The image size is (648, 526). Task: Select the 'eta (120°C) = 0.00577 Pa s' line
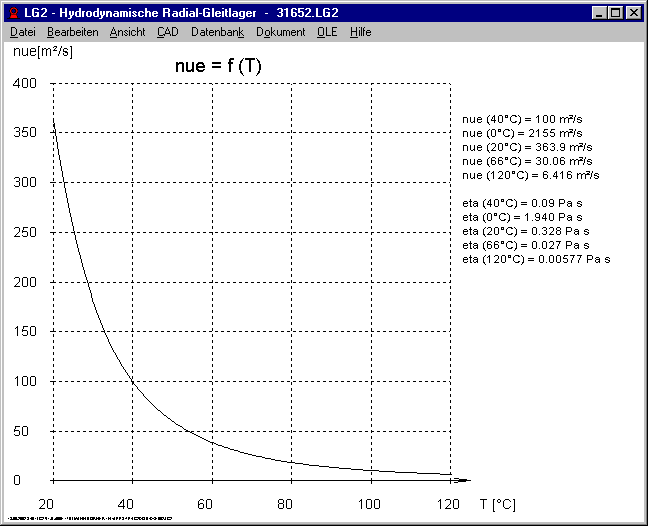point(537,259)
